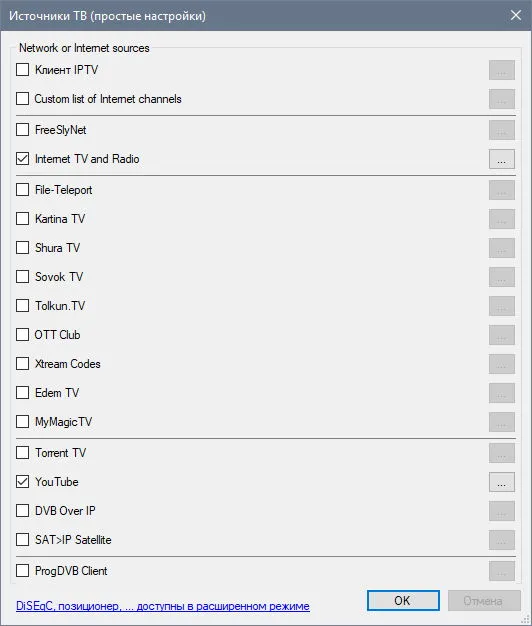532x626 pixels.
Task: Check SAT>IP Satellite option
Action: tap(22, 540)
